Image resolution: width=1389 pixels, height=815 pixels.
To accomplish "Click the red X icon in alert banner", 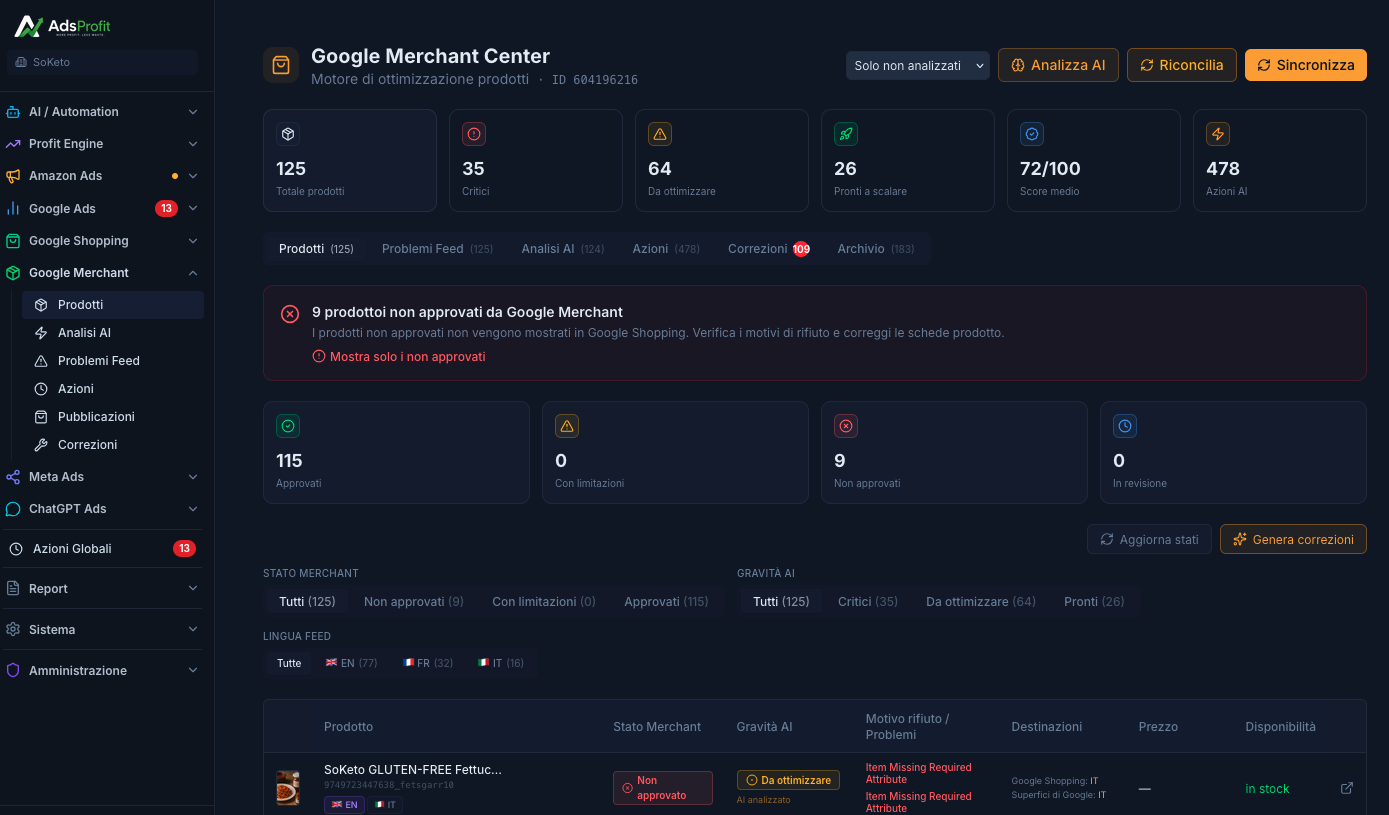I will click(290, 314).
